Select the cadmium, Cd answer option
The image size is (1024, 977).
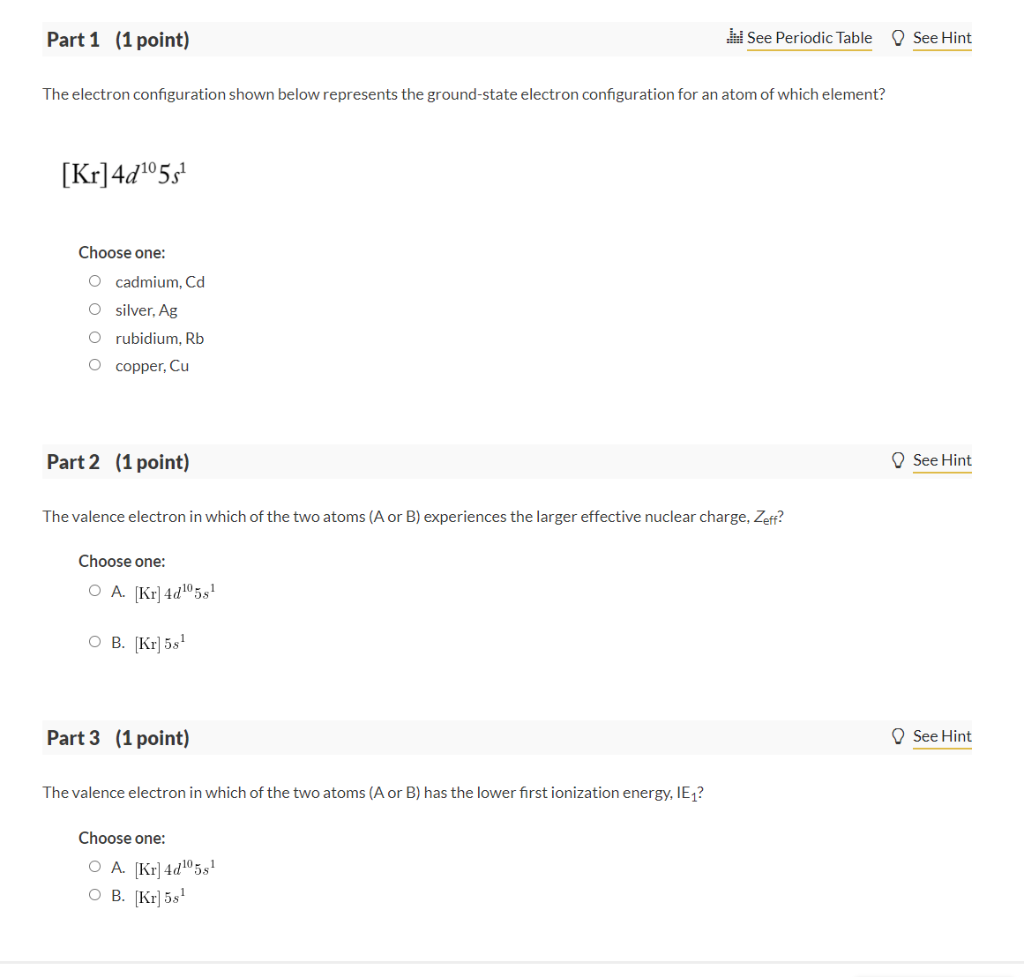(x=94, y=280)
